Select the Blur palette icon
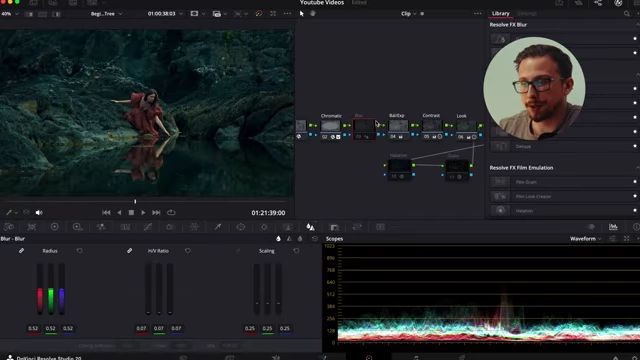The height and width of the screenshot is (360, 640). pyautogui.click(x=311, y=227)
